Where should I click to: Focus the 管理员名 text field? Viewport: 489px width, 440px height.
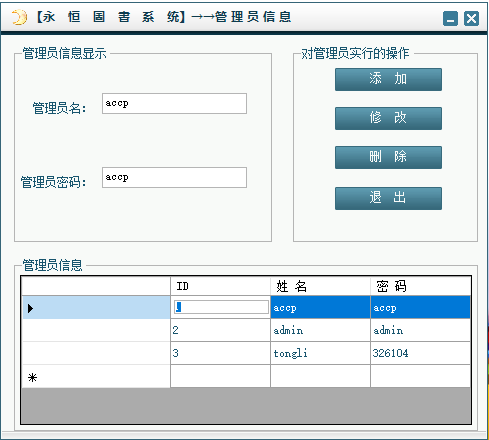coord(174,104)
